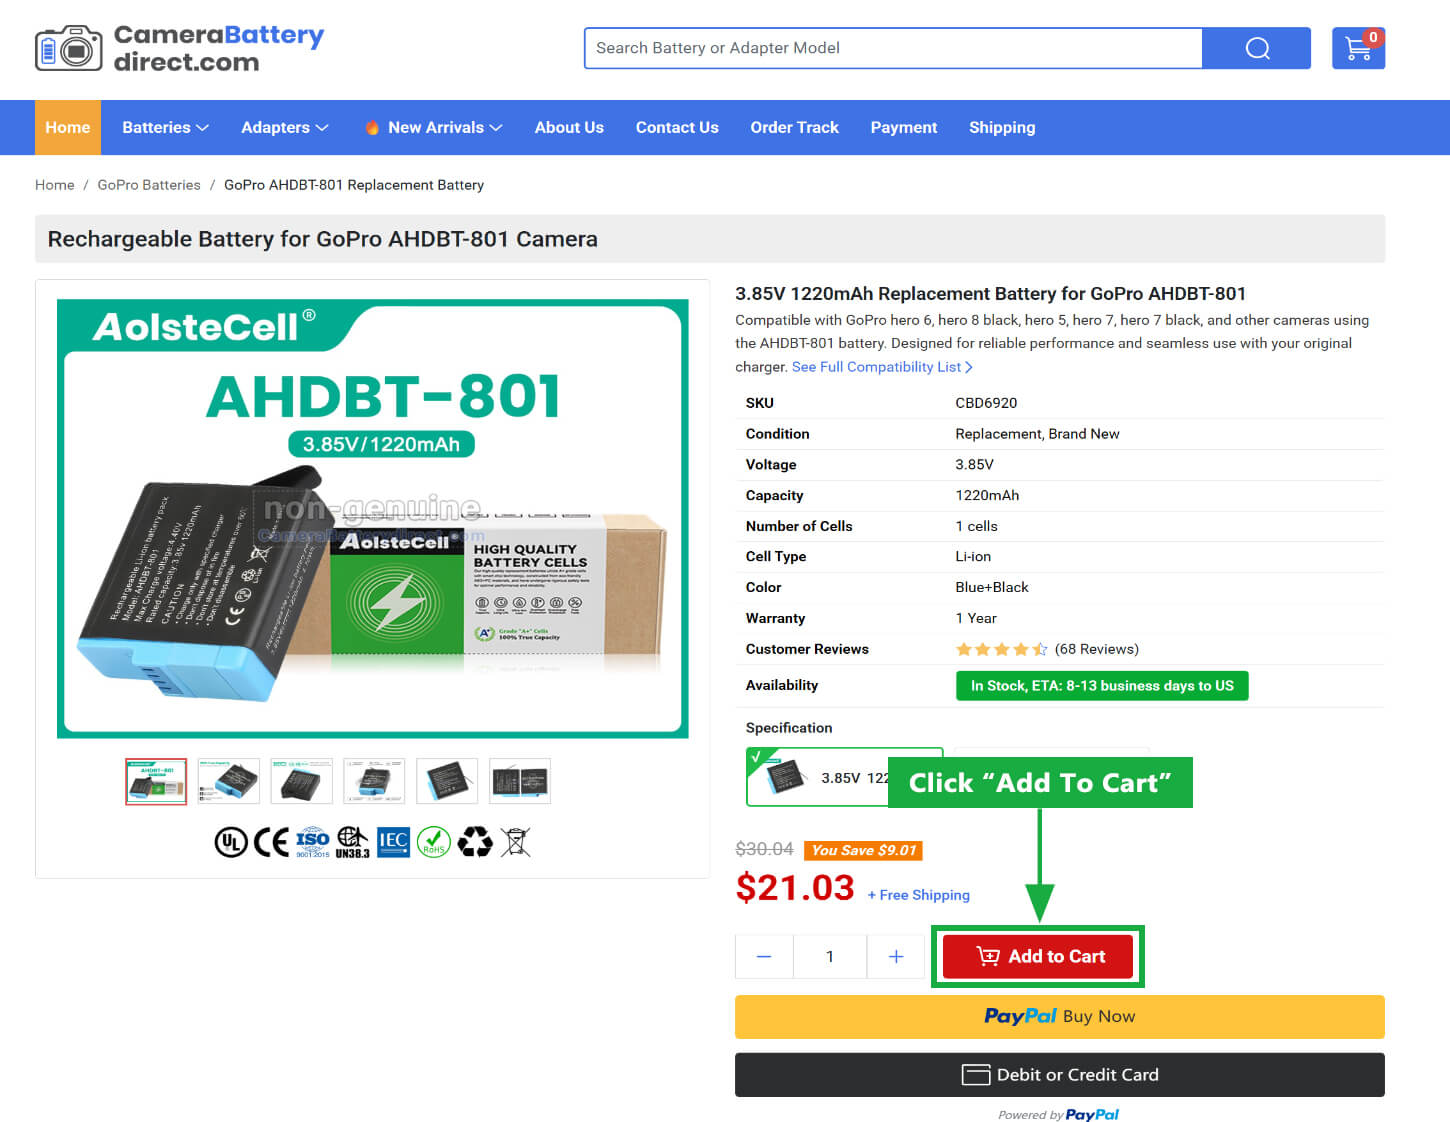Open the About Us page

click(x=569, y=127)
